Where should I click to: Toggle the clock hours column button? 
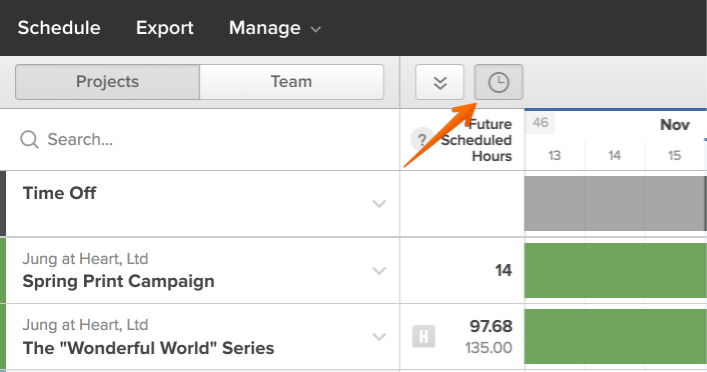point(499,82)
